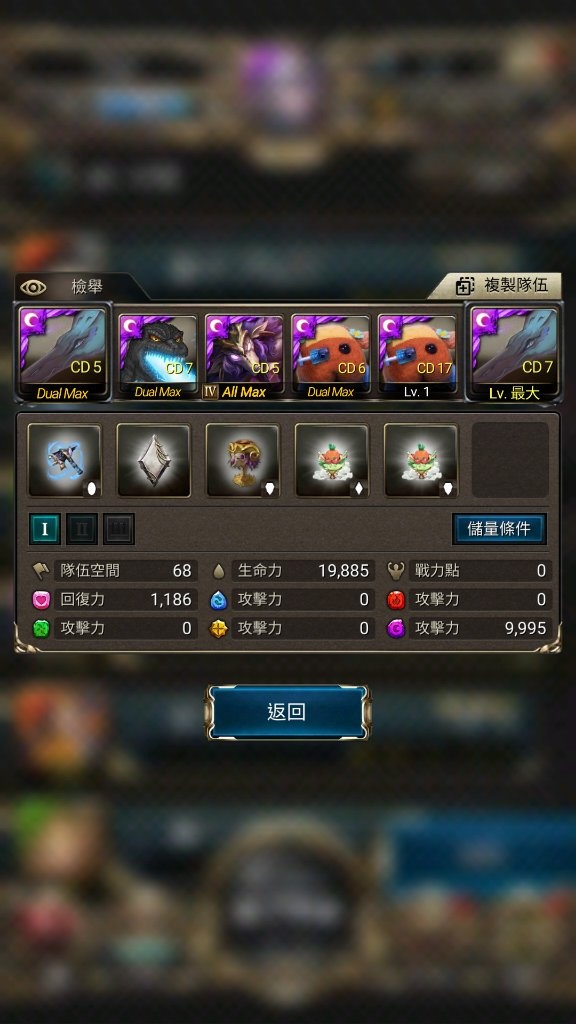Select the Godzilla card with CD 7
Image resolution: width=576 pixels, height=1024 pixels.
tap(157, 357)
